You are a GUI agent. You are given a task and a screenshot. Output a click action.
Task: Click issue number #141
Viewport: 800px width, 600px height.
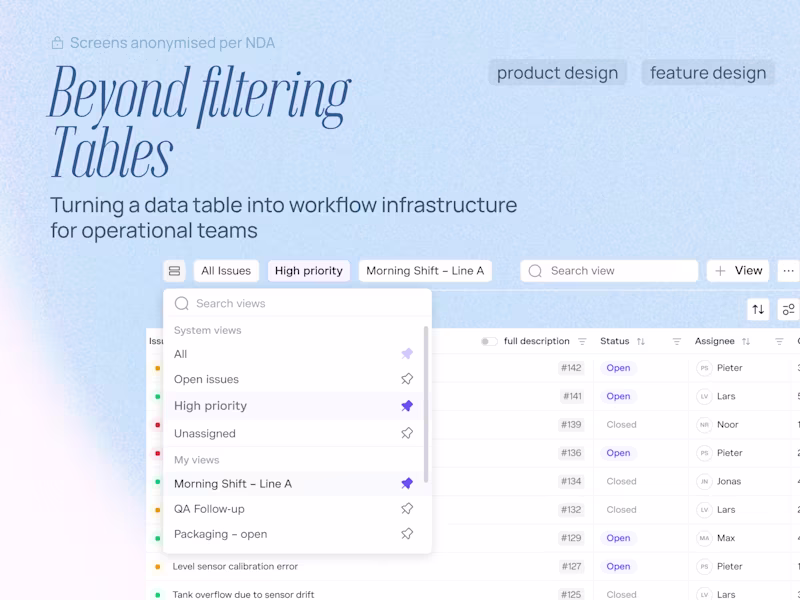tap(572, 396)
